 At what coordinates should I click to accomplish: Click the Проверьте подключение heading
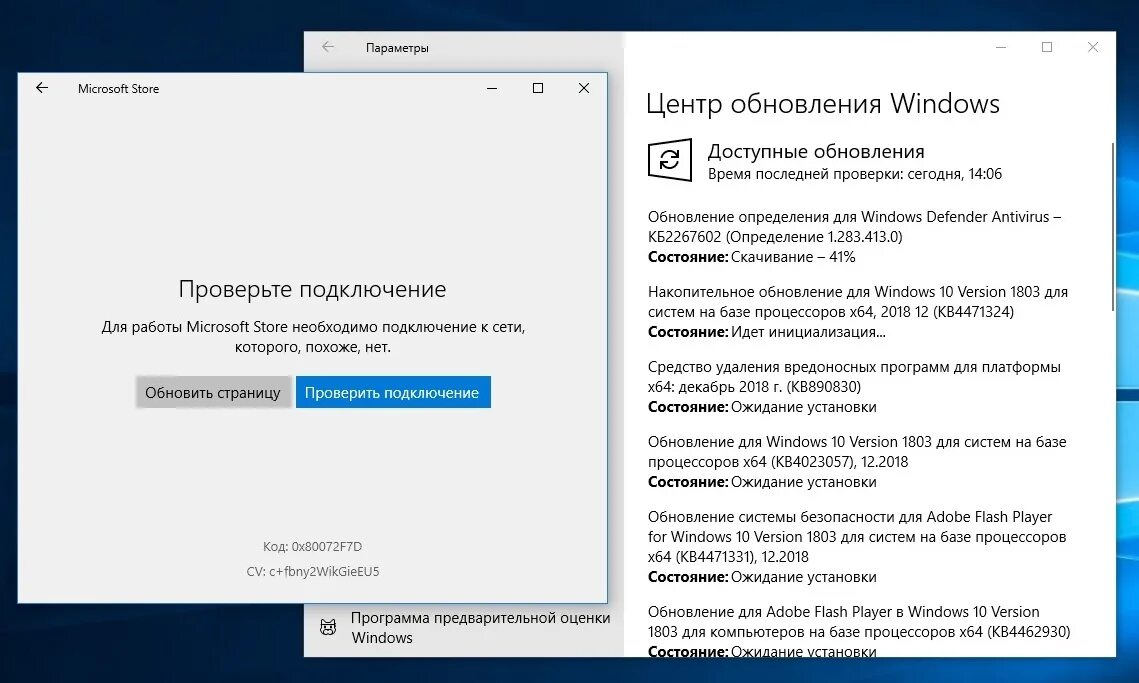tap(312, 289)
